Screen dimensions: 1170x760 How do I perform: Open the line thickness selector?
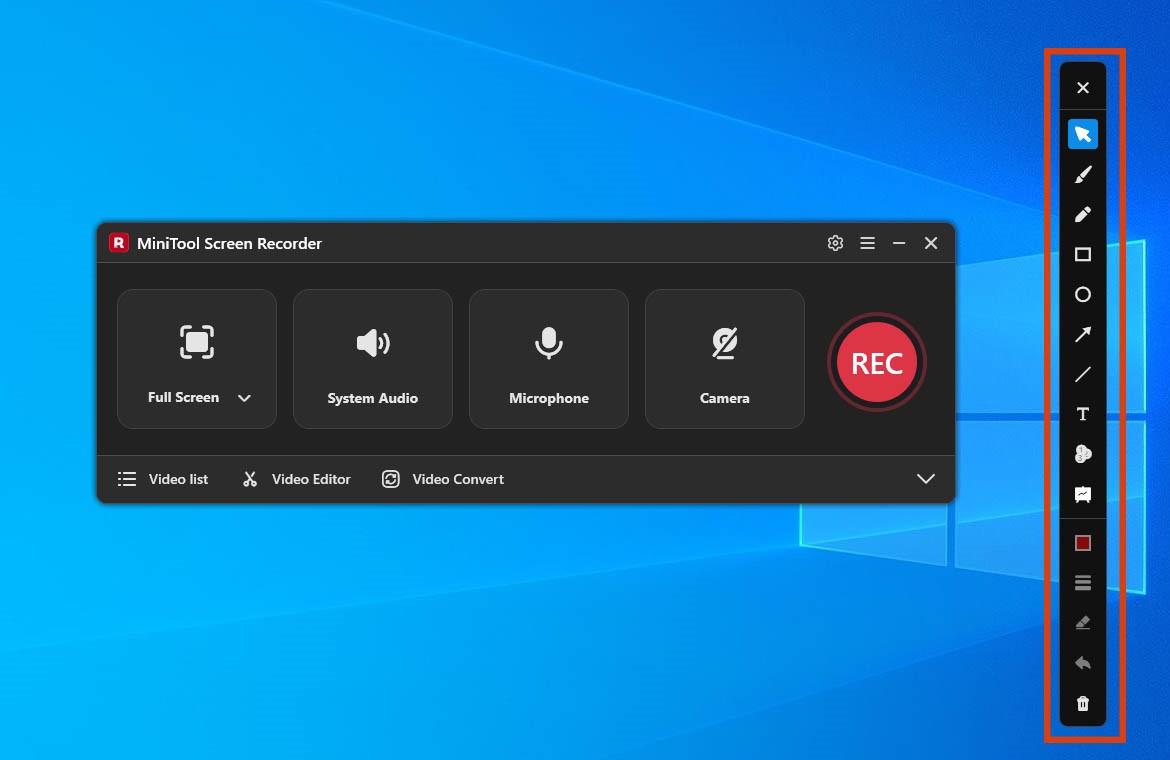[x=1082, y=581]
